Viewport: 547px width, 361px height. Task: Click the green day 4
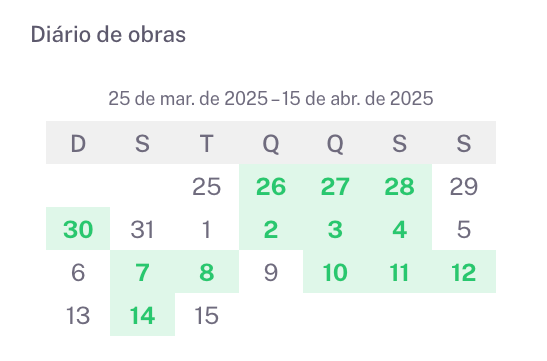click(x=399, y=229)
